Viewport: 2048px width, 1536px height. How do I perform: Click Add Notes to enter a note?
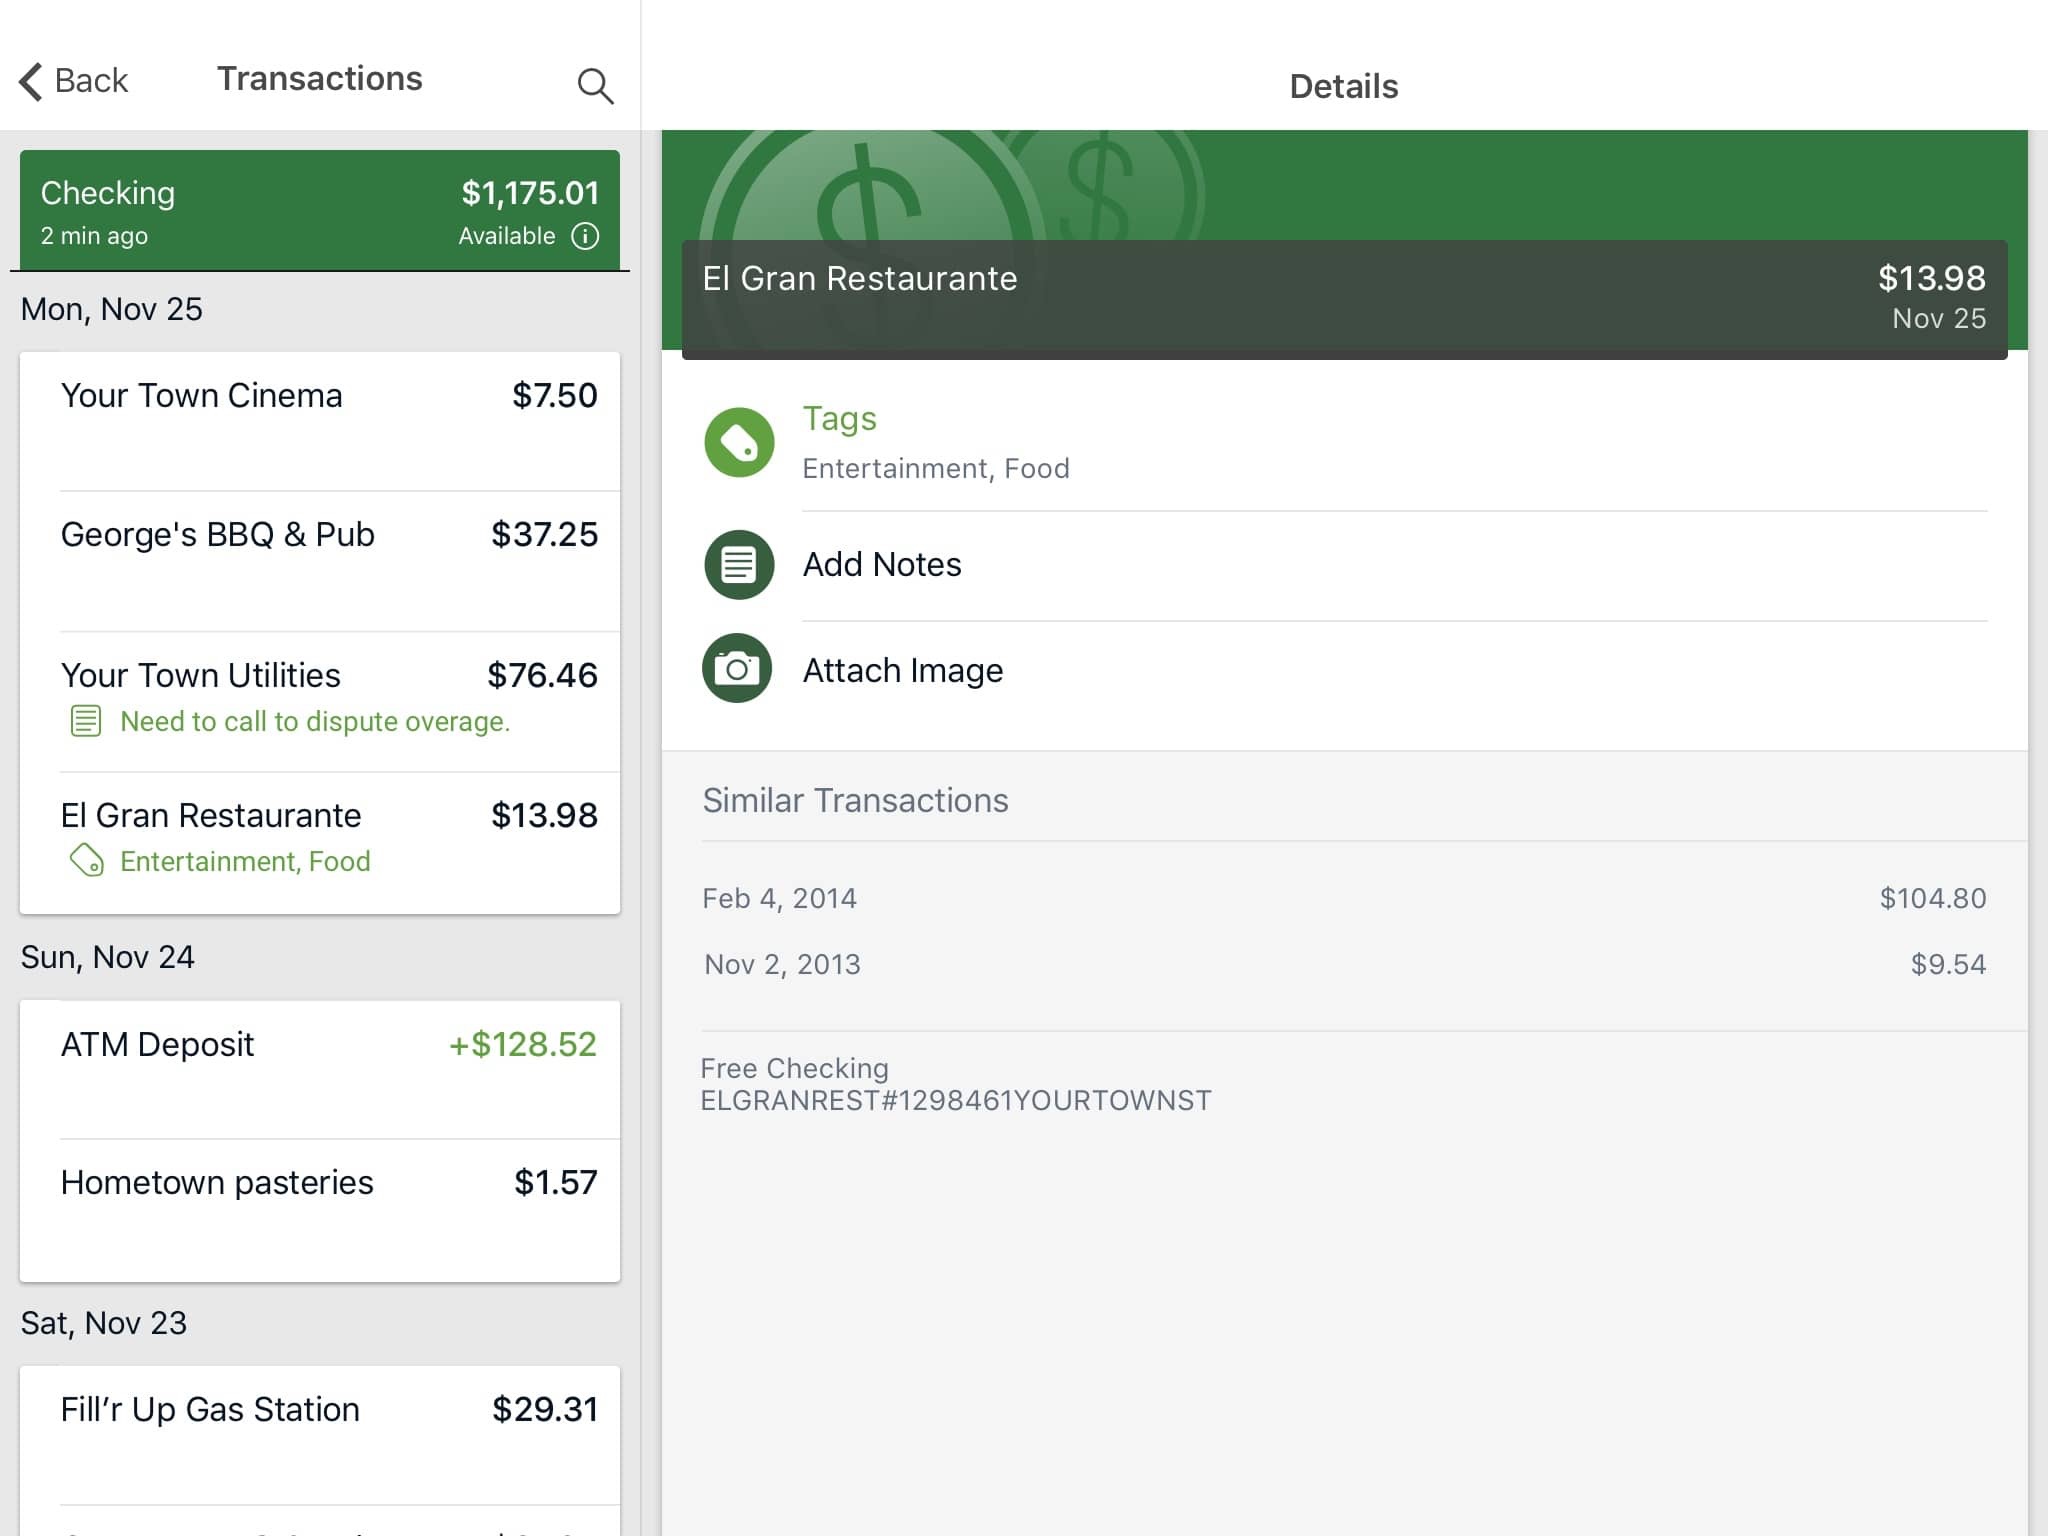coord(882,561)
